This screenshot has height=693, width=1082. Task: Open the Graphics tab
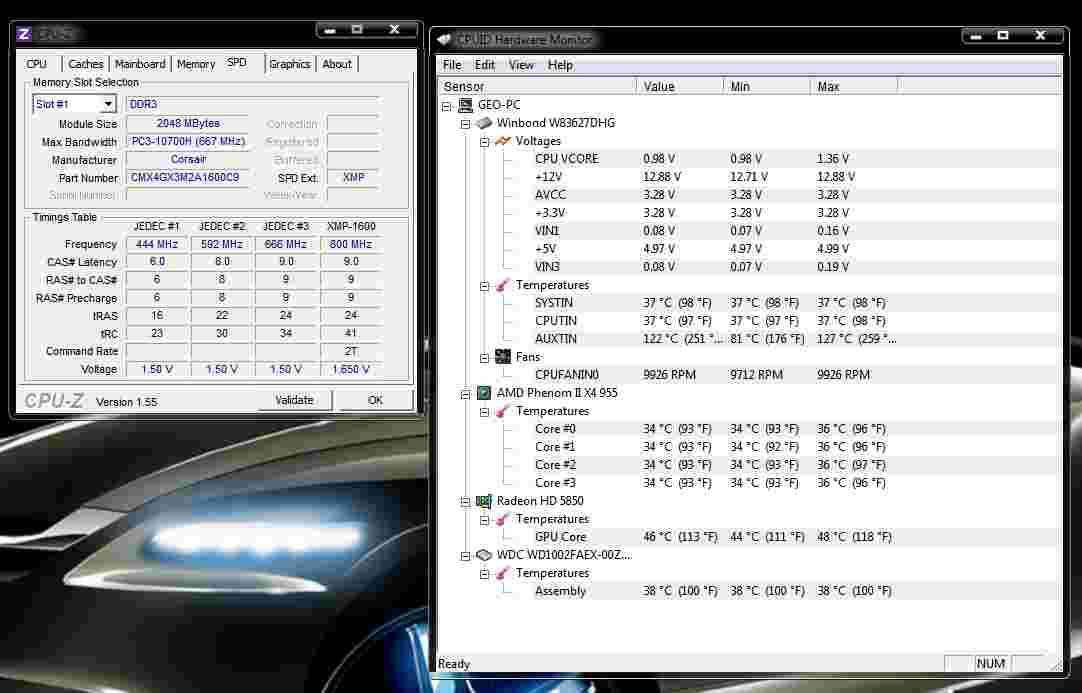[290, 64]
